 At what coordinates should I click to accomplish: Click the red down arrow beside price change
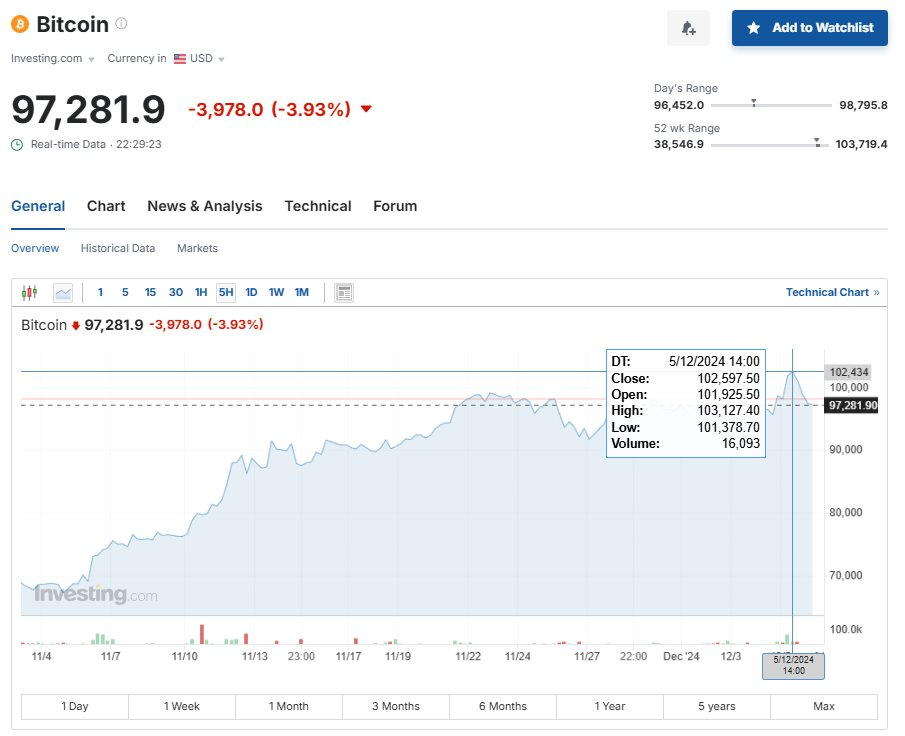click(x=366, y=109)
